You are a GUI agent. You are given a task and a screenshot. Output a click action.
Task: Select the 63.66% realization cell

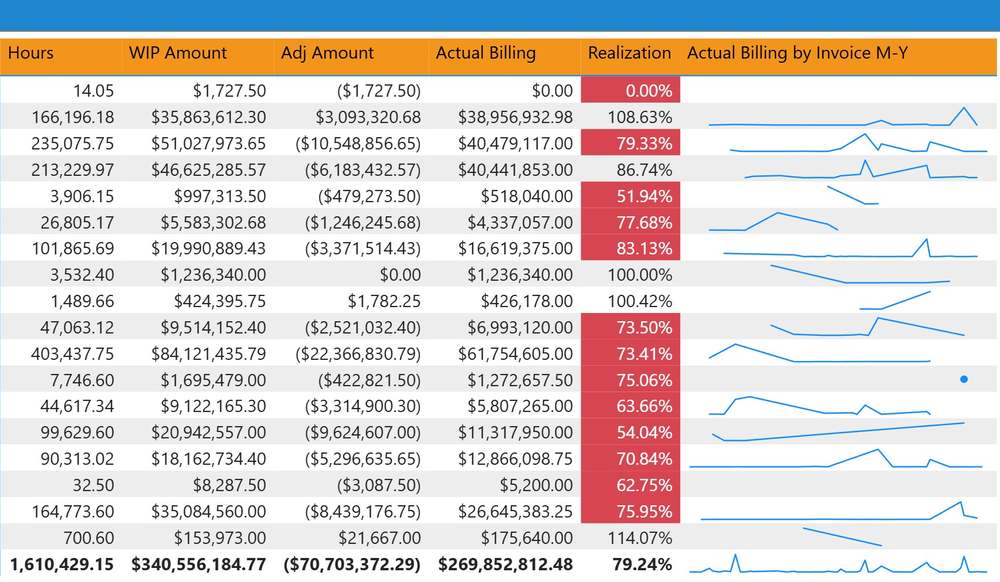tap(630, 406)
